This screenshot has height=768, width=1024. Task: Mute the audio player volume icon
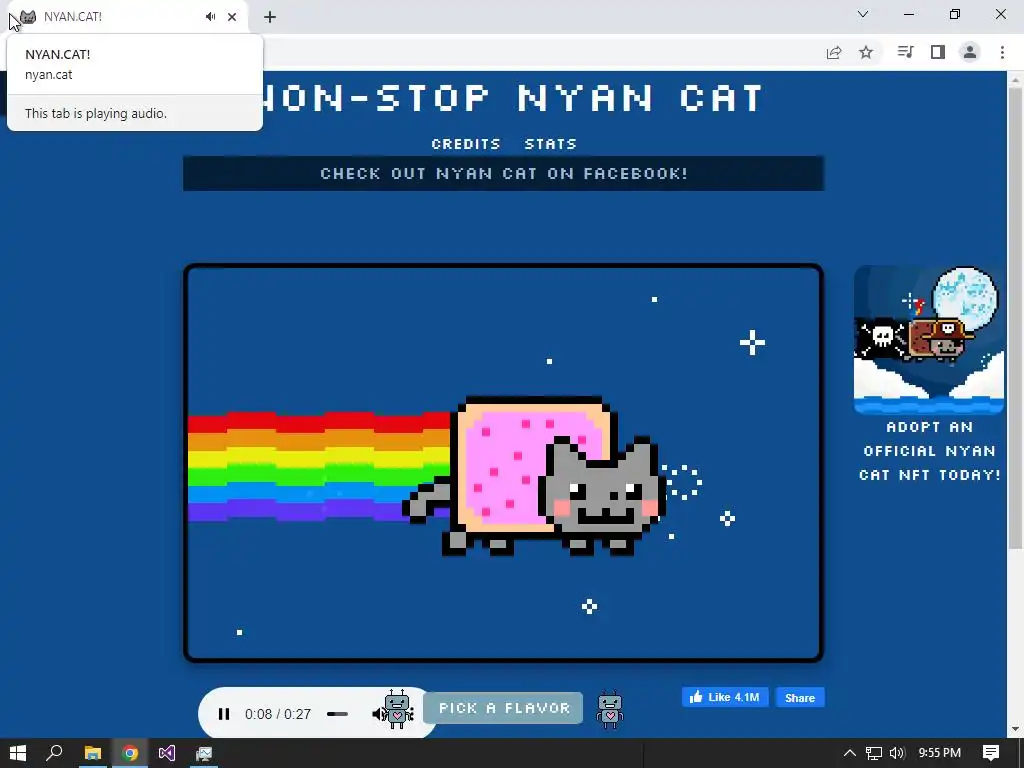[379, 714]
